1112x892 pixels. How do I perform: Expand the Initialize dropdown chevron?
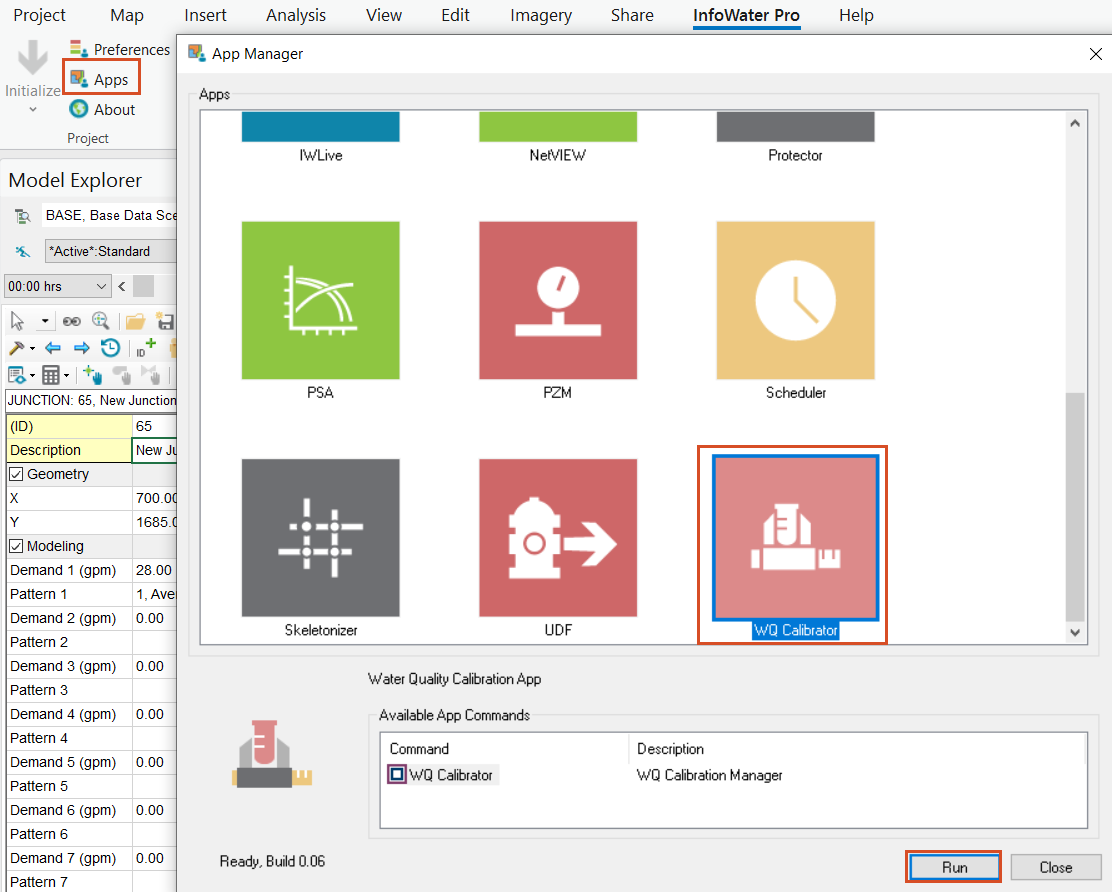[x=33, y=110]
